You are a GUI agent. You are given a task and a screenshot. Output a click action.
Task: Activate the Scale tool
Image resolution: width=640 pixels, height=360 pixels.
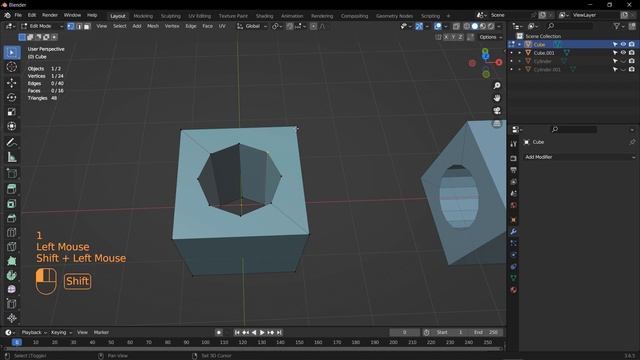tap(11, 112)
